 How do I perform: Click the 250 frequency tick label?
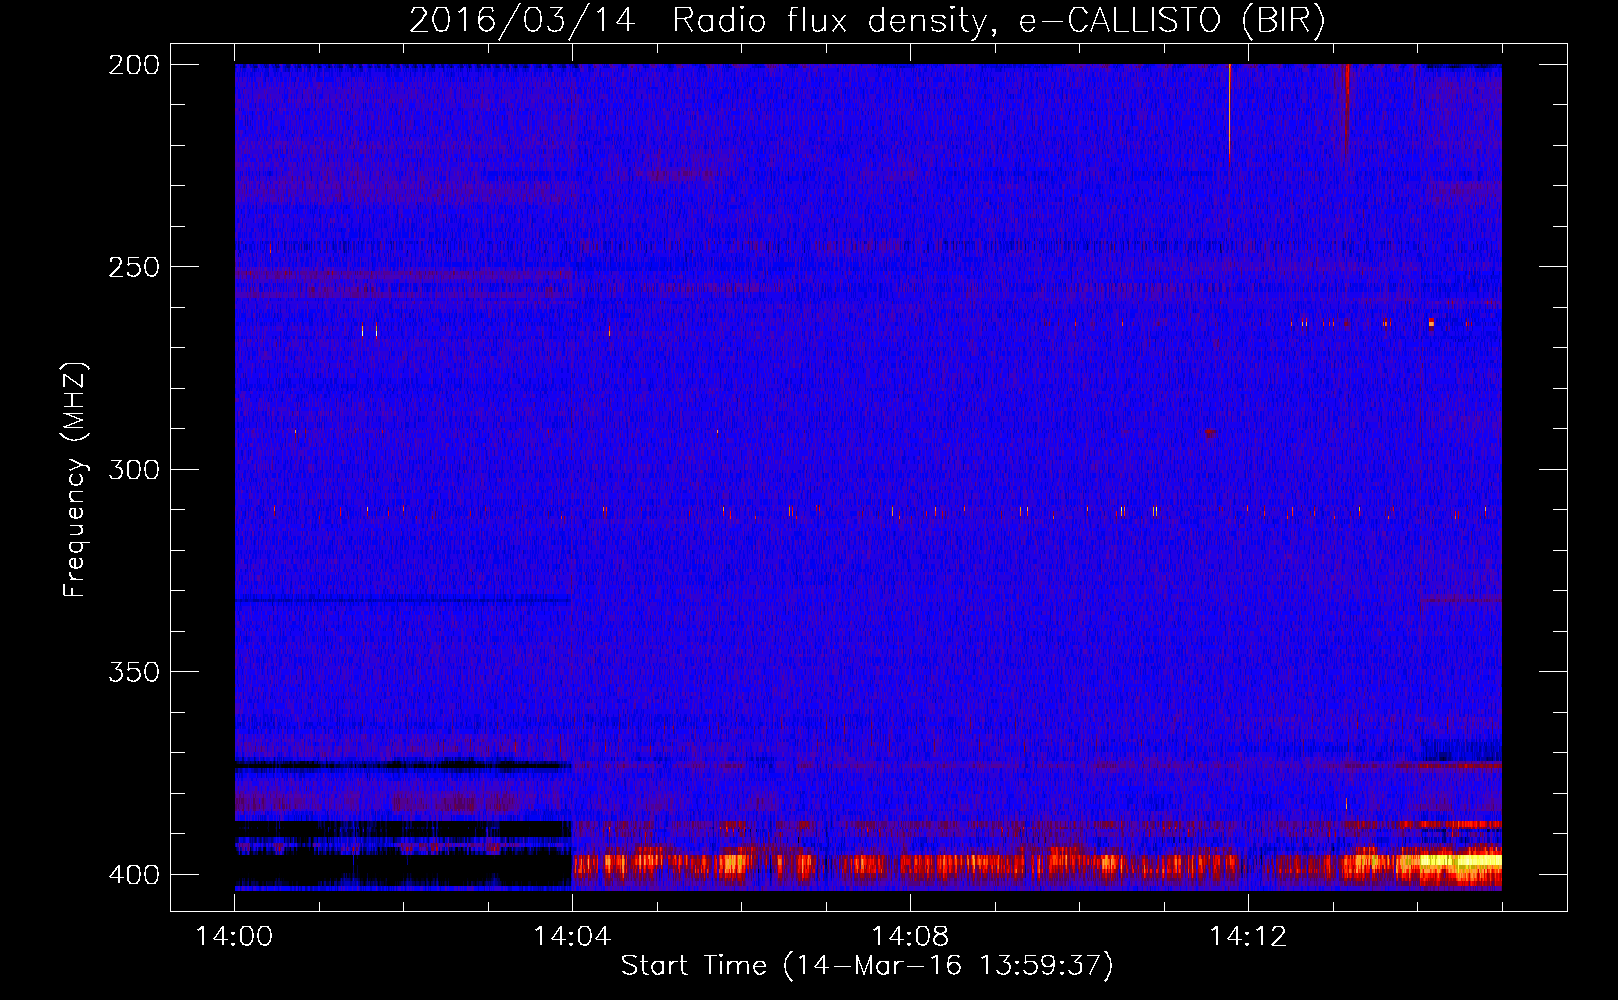coord(134,267)
